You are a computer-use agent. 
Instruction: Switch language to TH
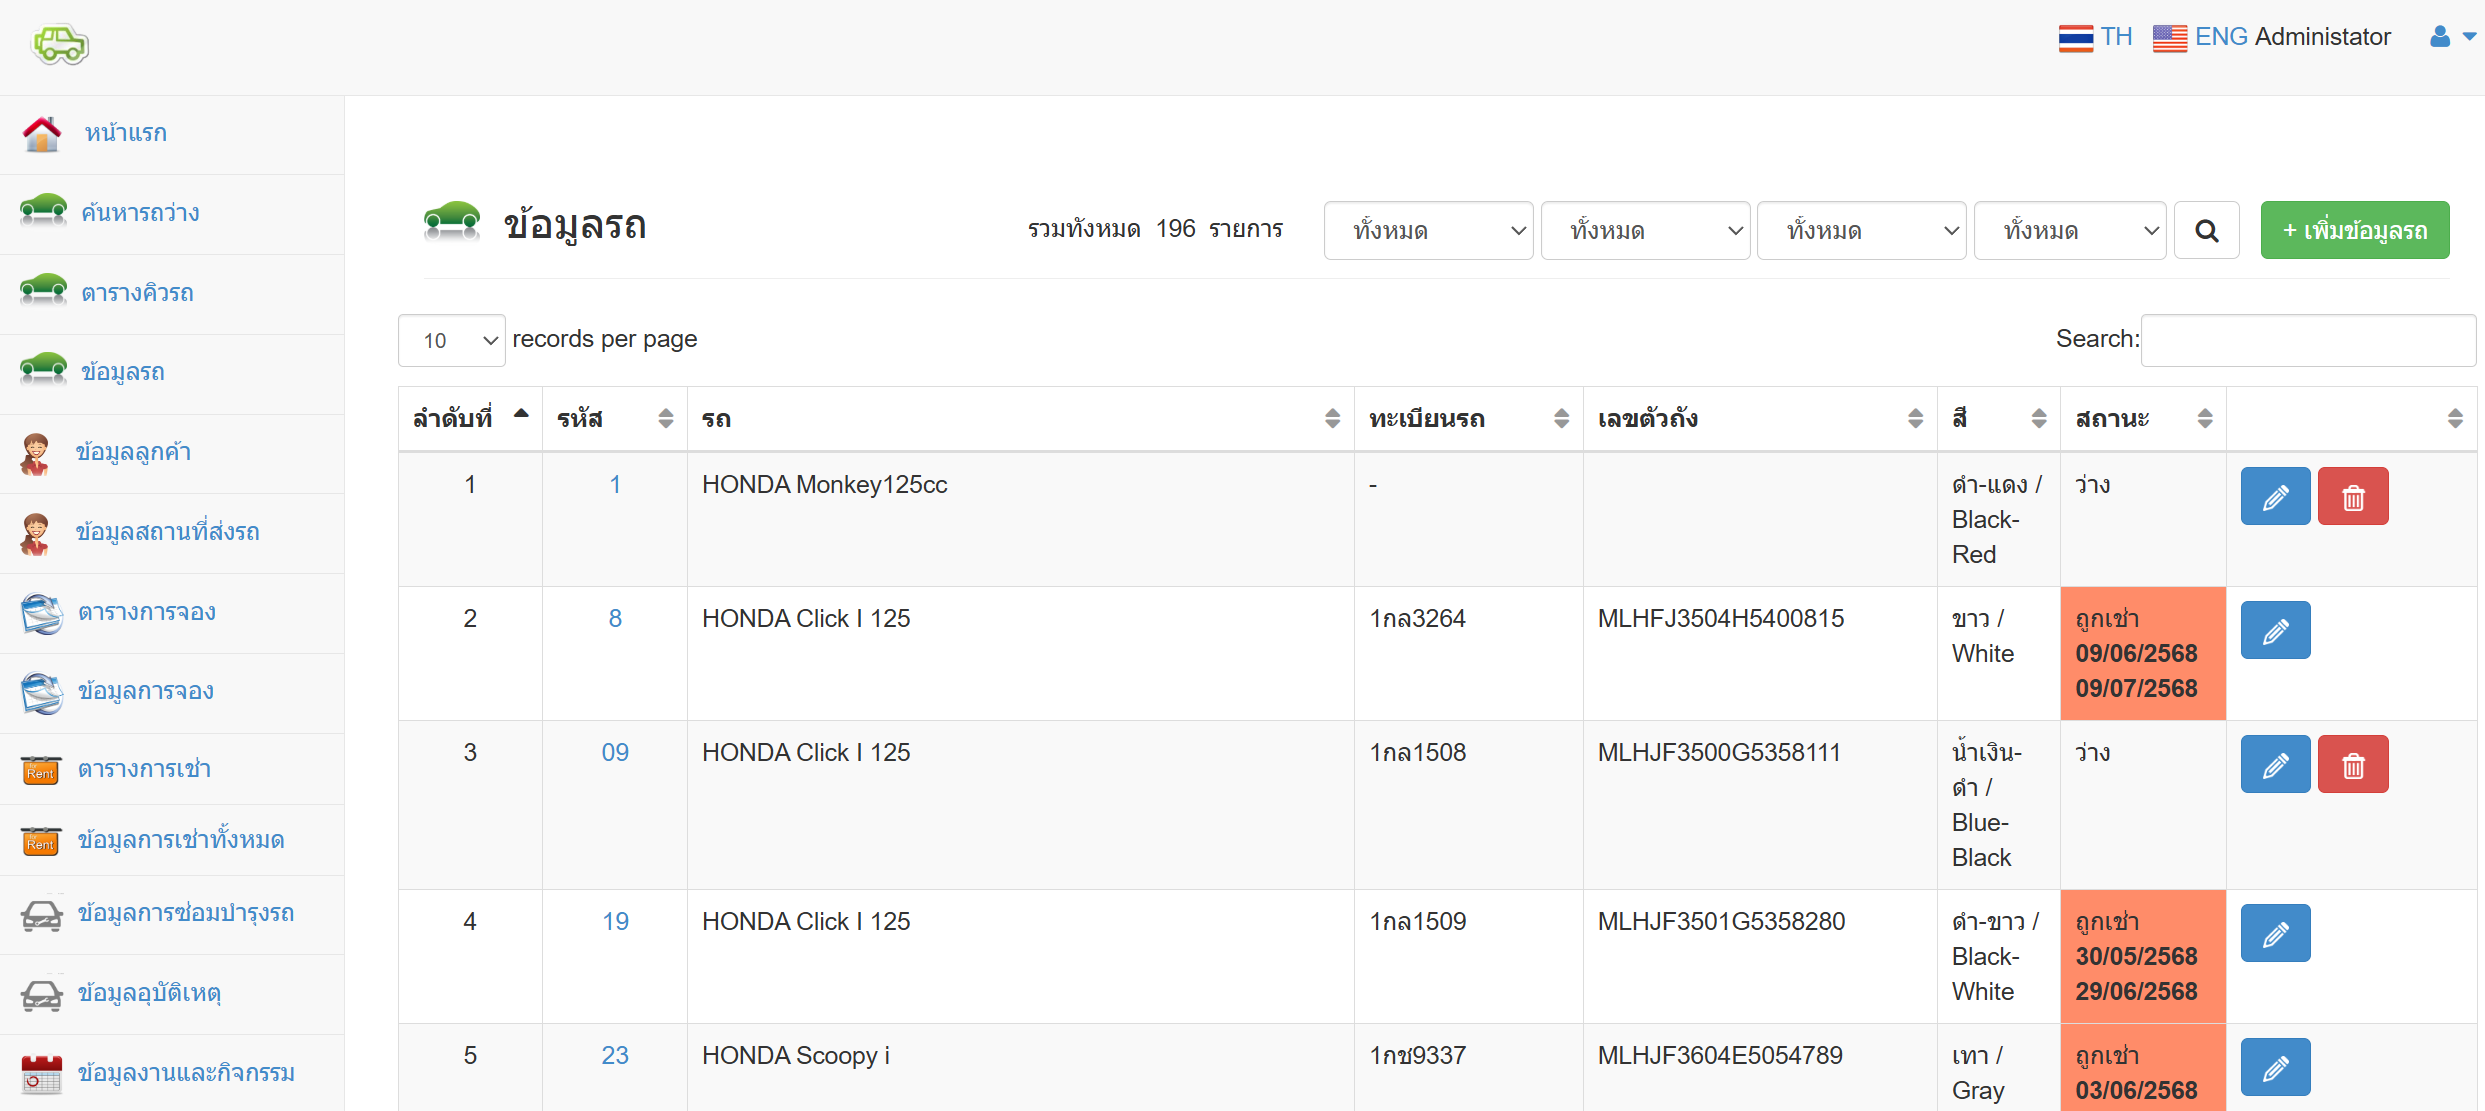(2116, 37)
